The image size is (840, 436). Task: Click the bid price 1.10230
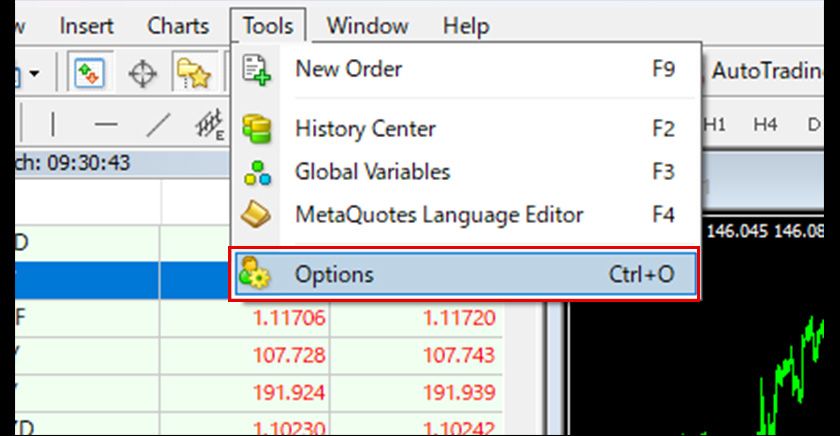click(x=289, y=428)
